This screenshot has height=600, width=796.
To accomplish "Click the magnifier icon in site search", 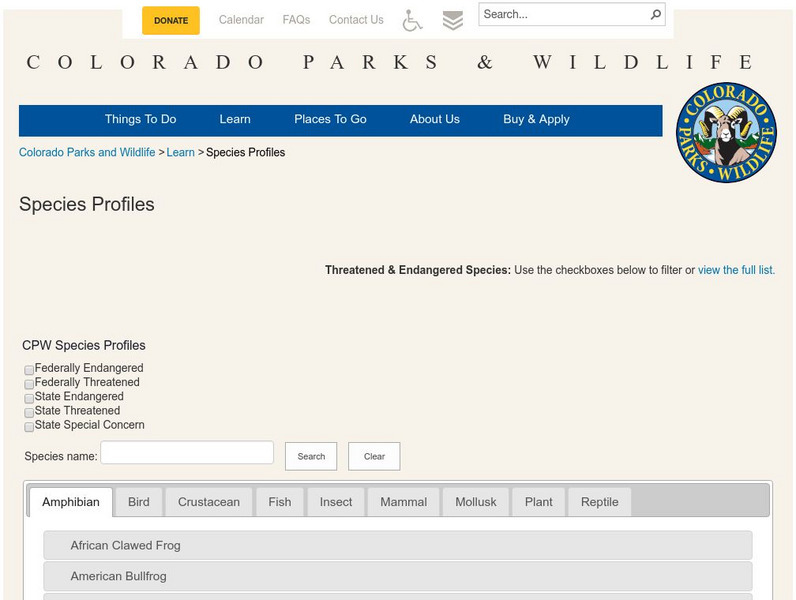I will coord(655,15).
